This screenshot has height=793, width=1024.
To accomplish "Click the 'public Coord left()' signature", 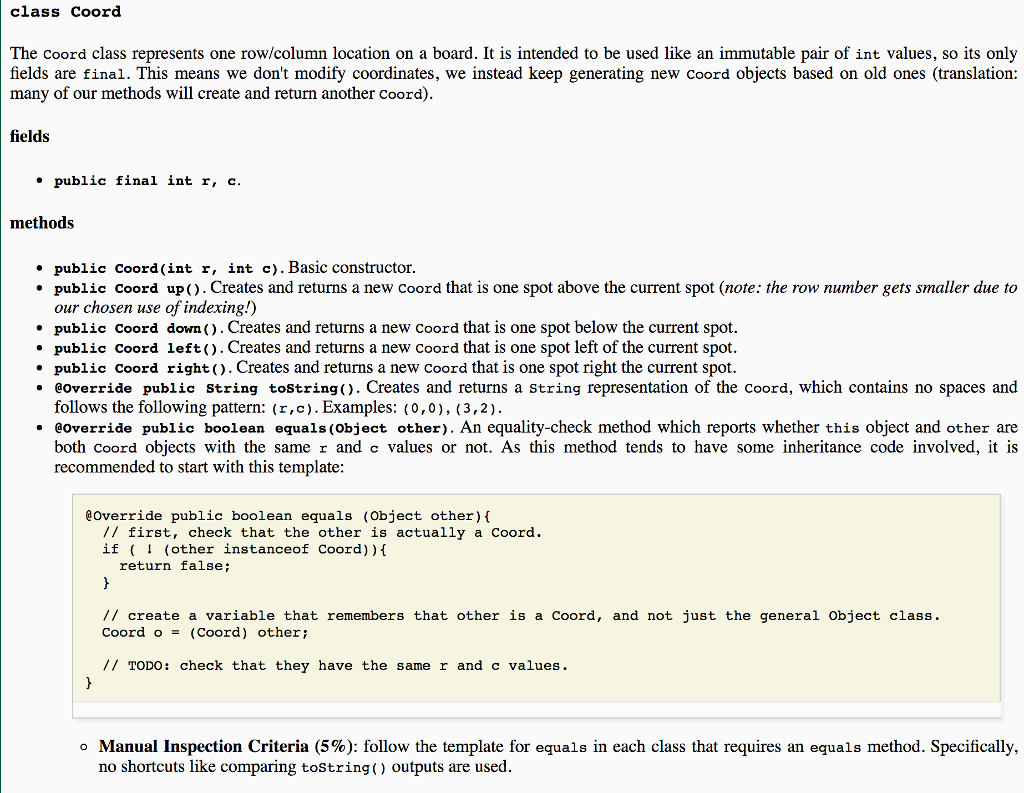I will (x=138, y=349).
